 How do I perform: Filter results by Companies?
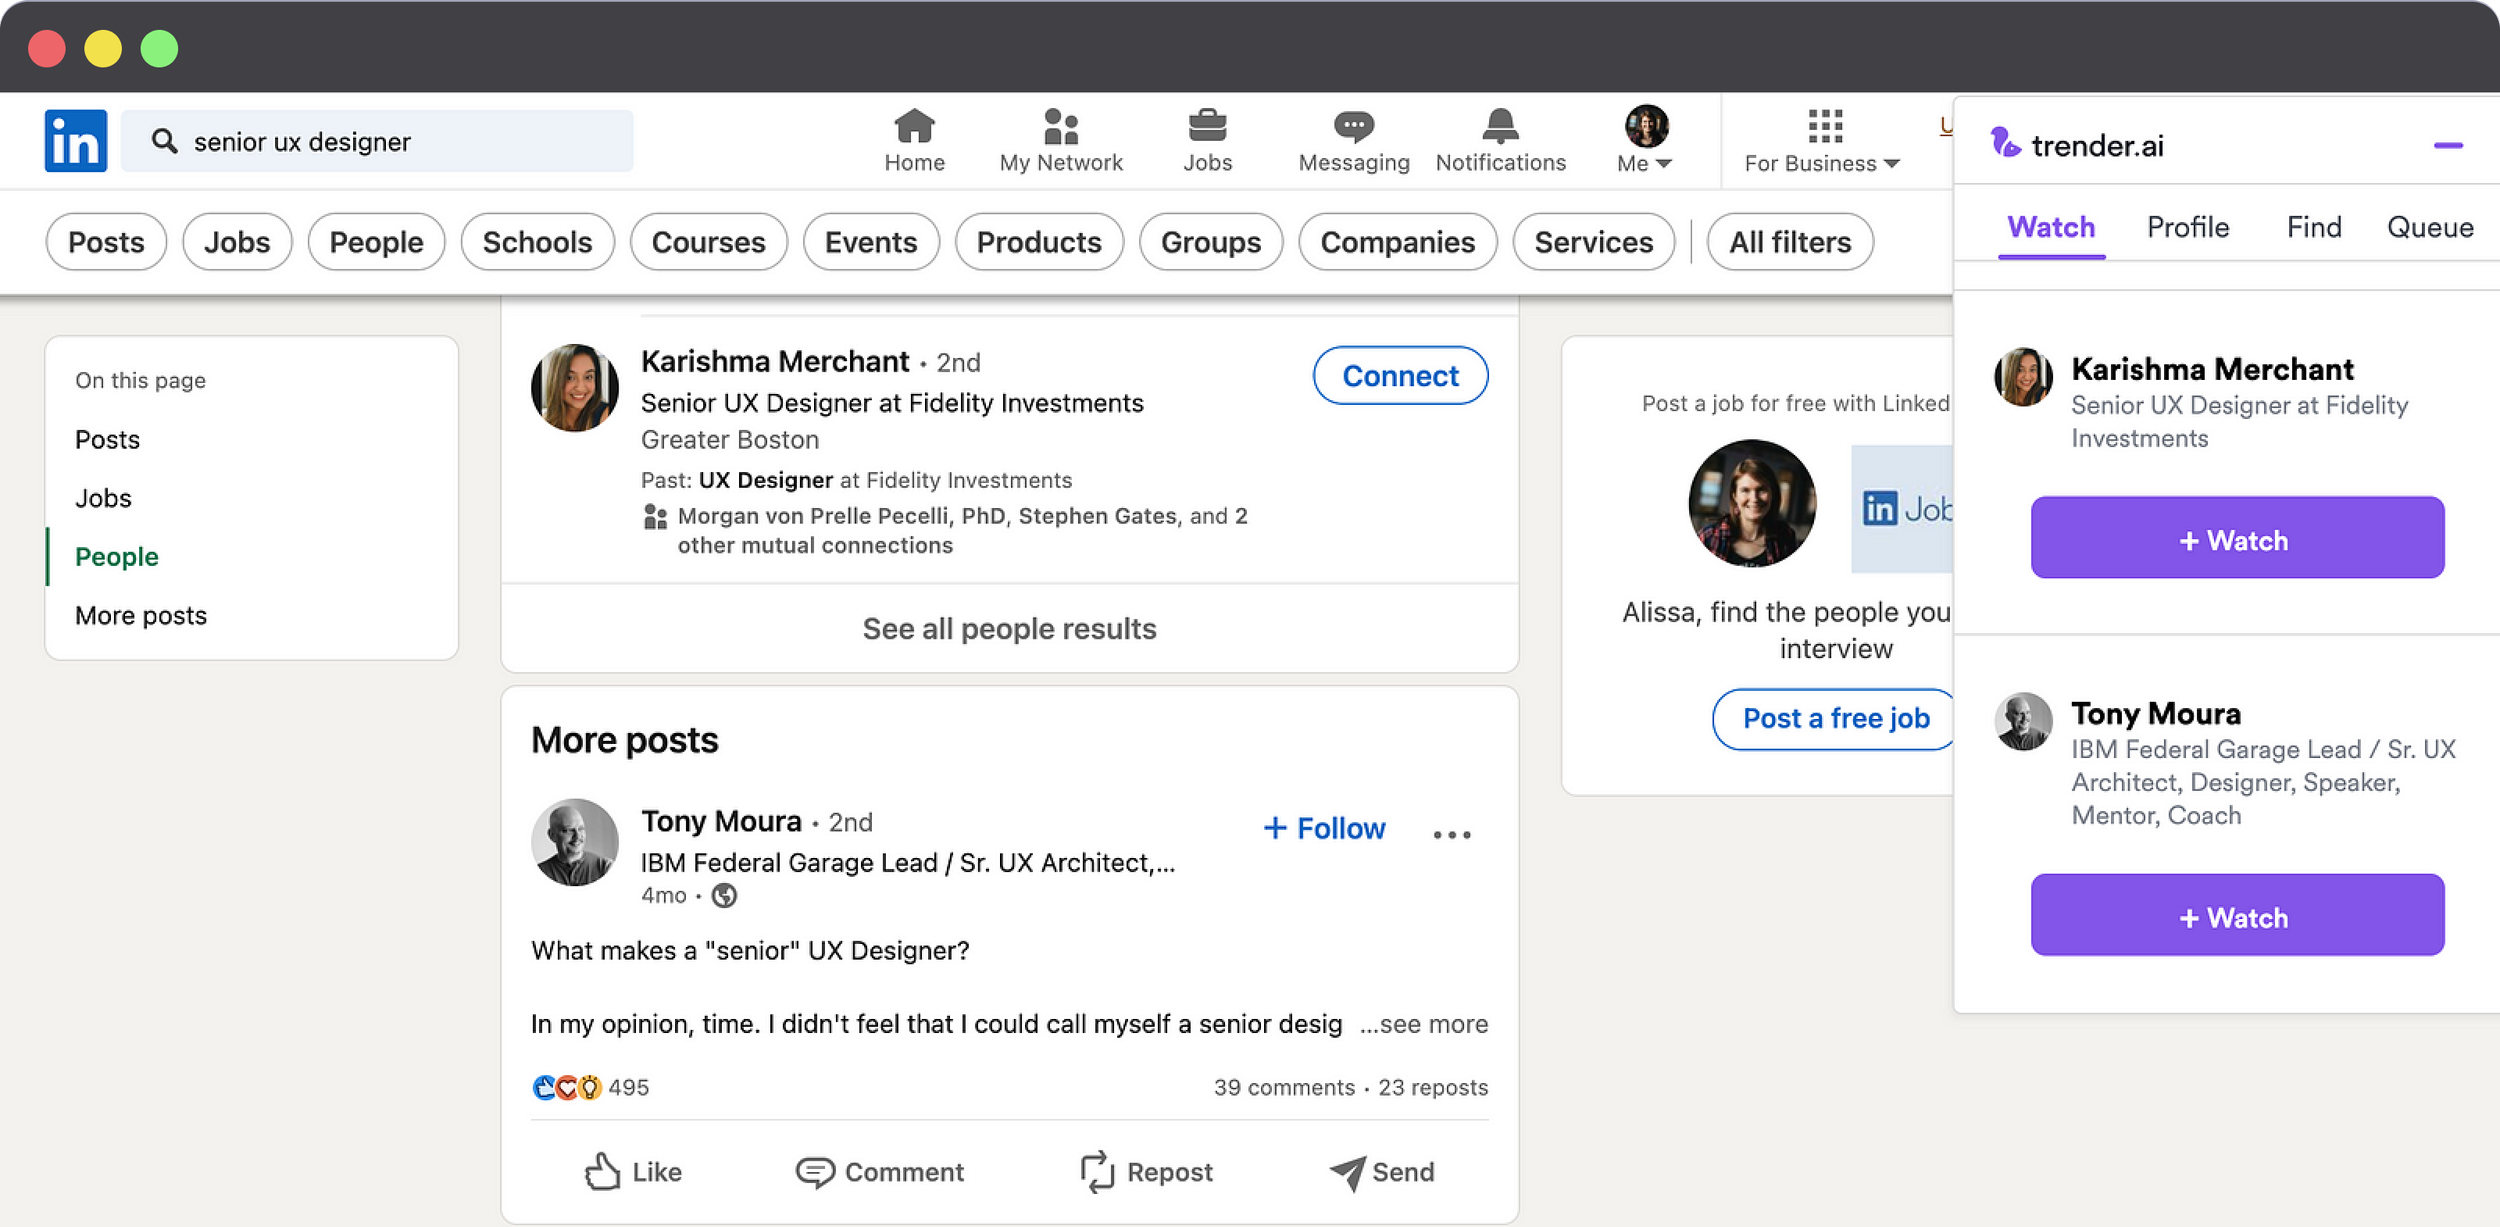point(1398,242)
